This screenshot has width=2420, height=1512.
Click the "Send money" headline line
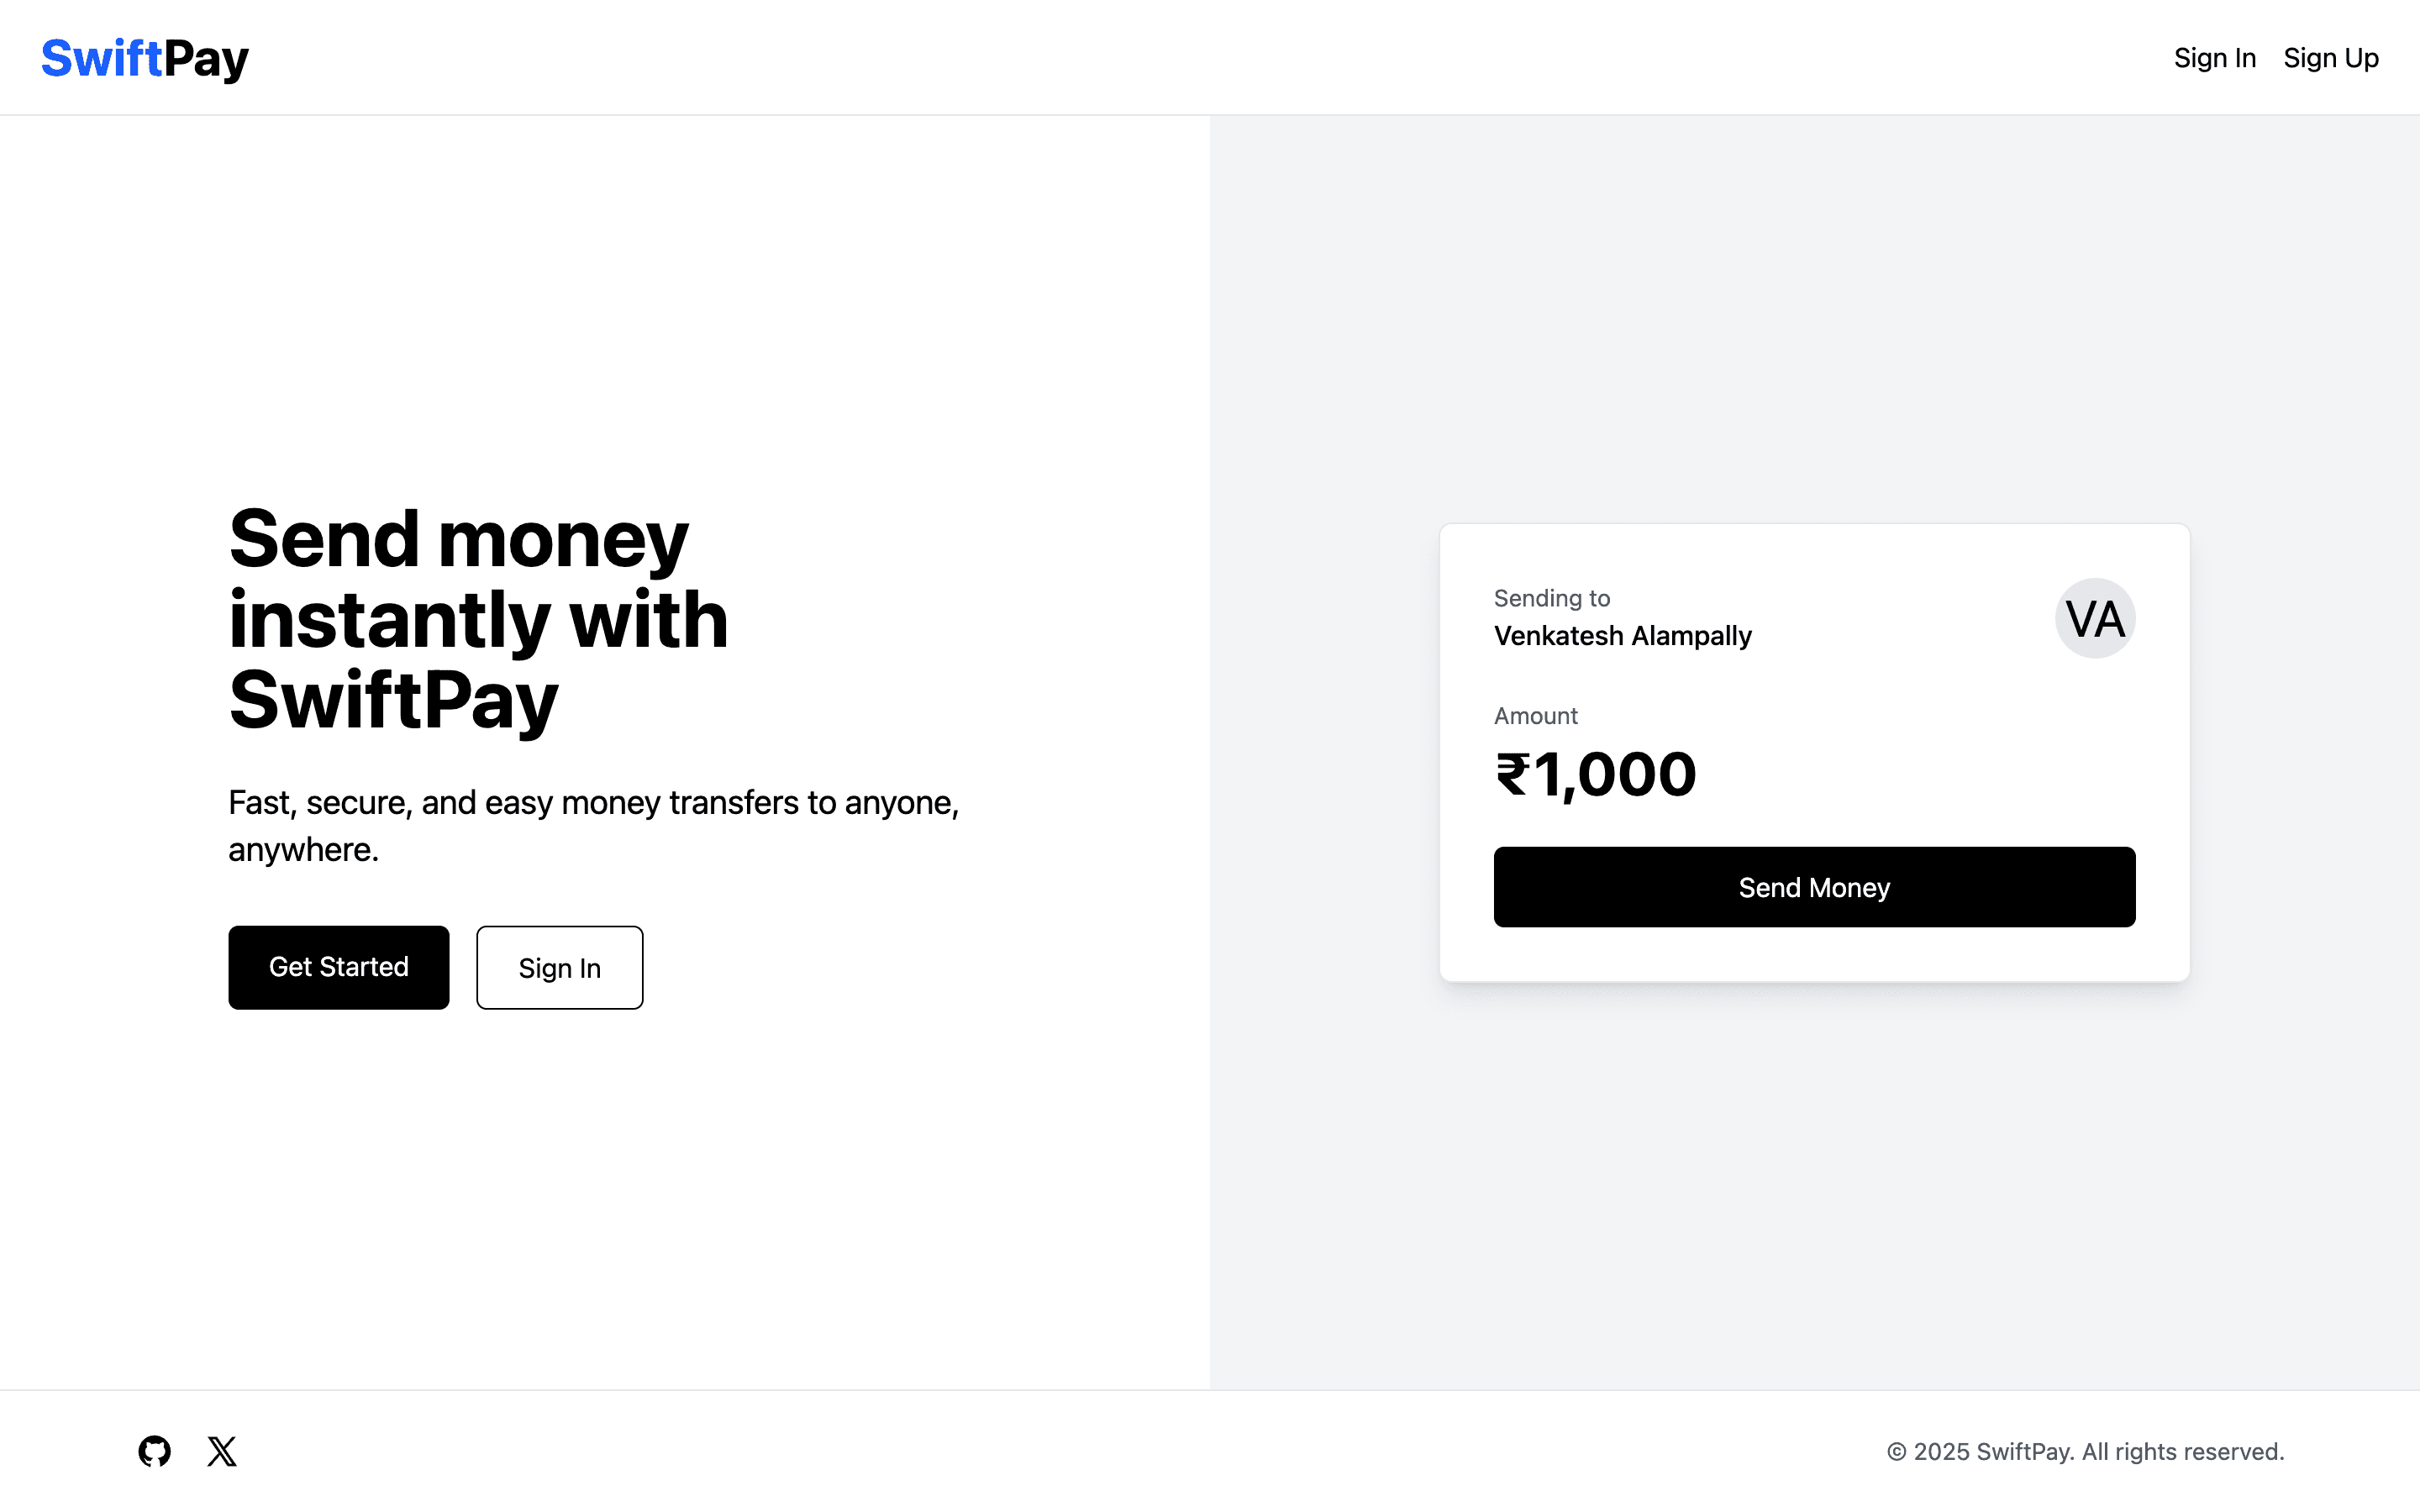click(459, 540)
